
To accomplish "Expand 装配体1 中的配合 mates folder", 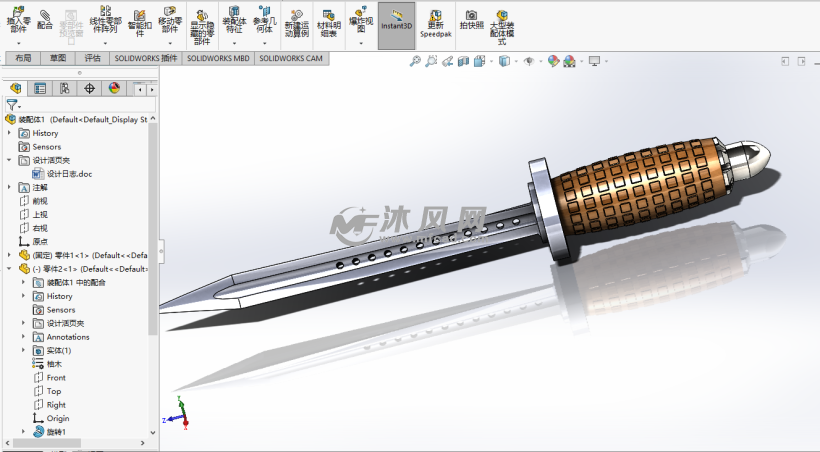I will pos(23,282).
